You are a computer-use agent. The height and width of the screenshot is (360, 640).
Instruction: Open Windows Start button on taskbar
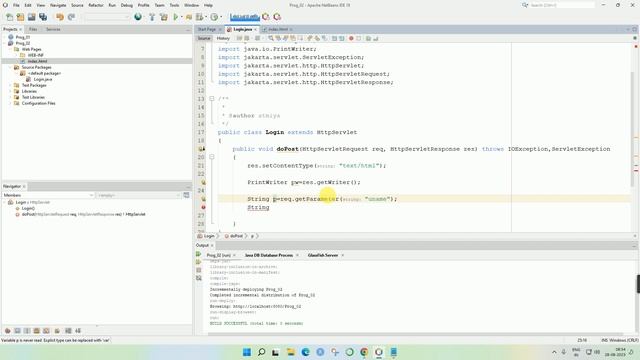247,352
